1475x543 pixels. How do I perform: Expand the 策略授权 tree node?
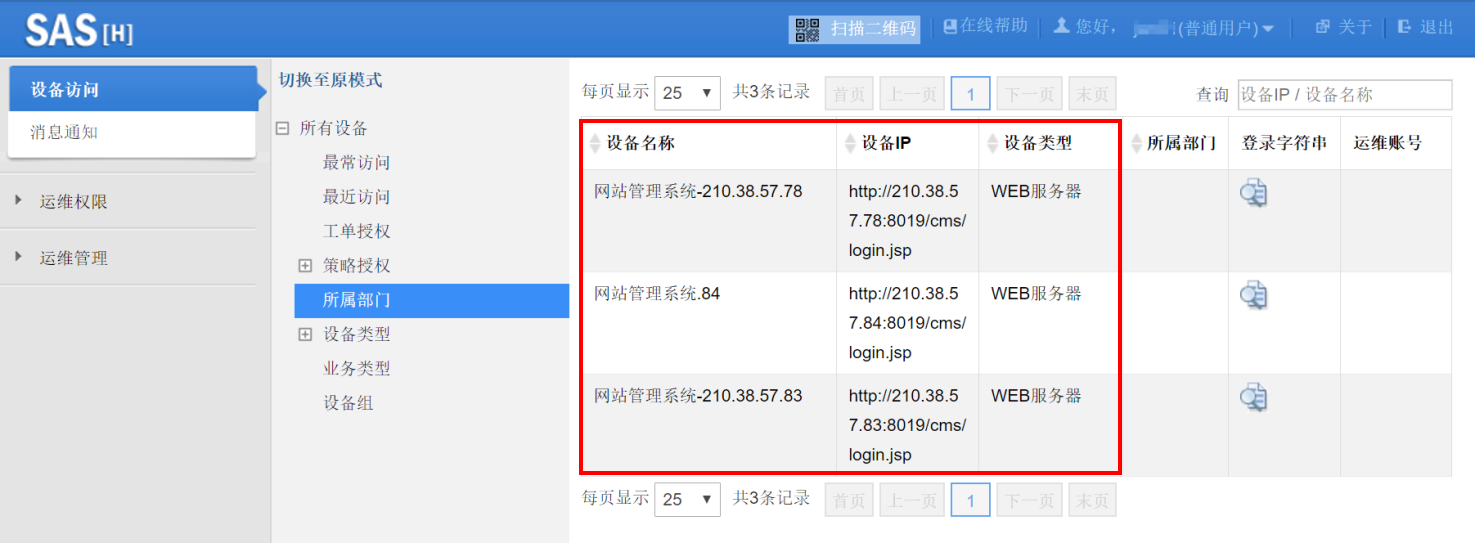tap(305, 266)
